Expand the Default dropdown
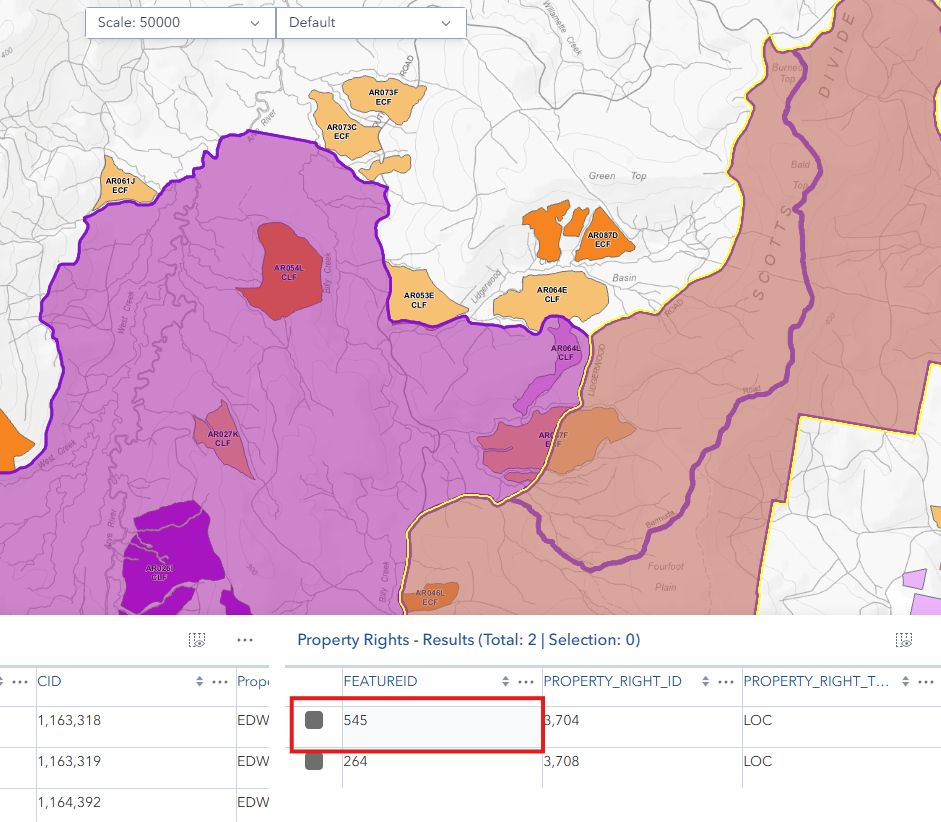941x822 pixels. click(x=370, y=22)
